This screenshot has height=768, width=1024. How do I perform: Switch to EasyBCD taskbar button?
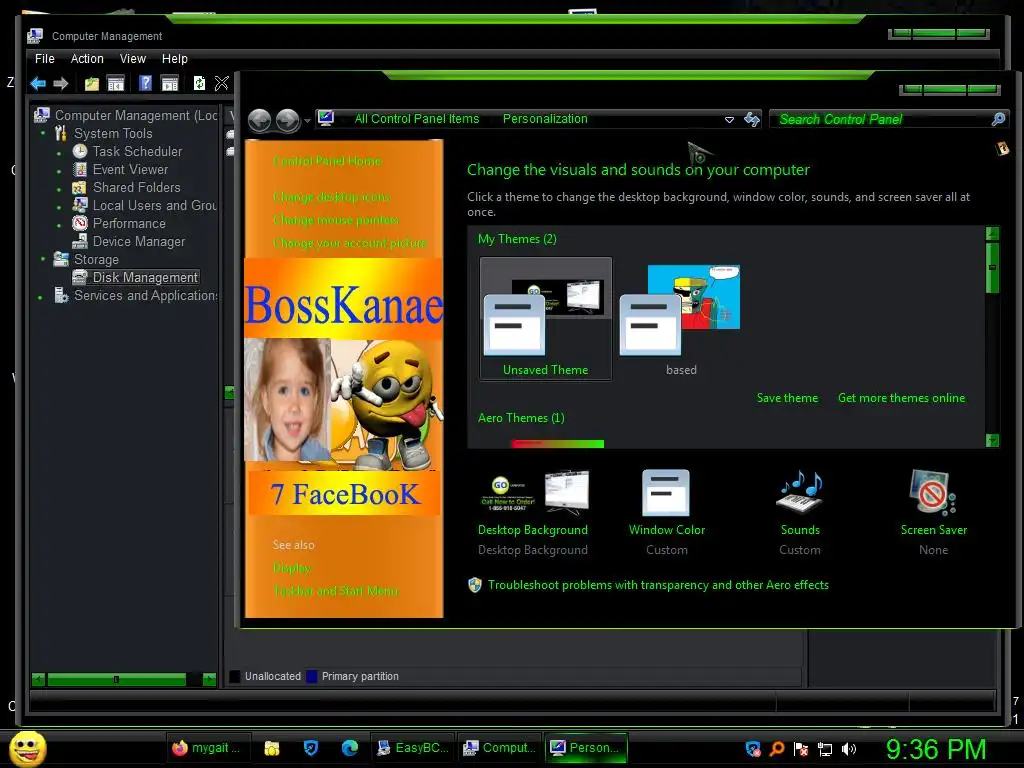point(413,748)
